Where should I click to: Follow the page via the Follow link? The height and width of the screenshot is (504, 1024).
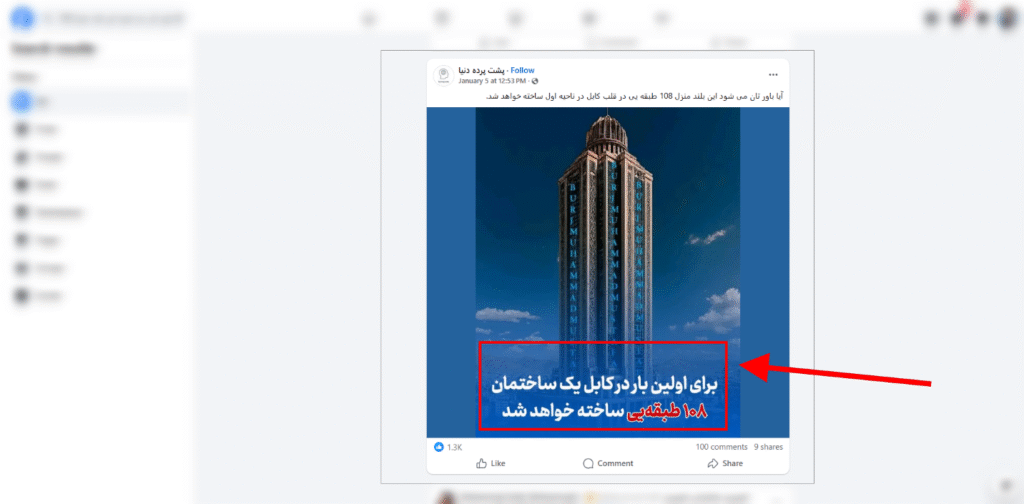pyautogui.click(x=522, y=71)
